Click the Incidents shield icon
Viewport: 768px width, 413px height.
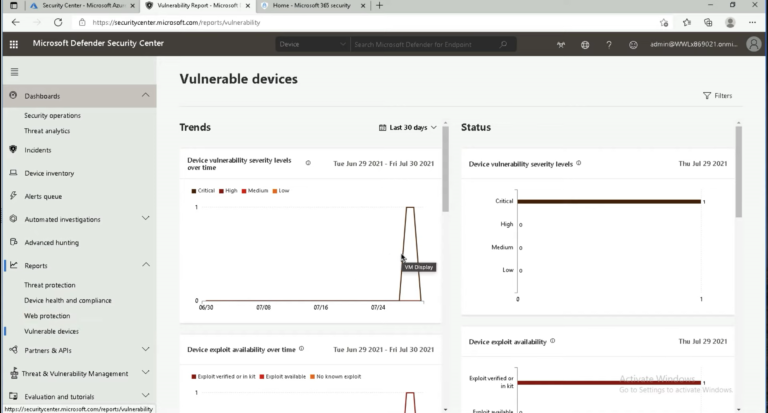pyautogui.click(x=13, y=149)
